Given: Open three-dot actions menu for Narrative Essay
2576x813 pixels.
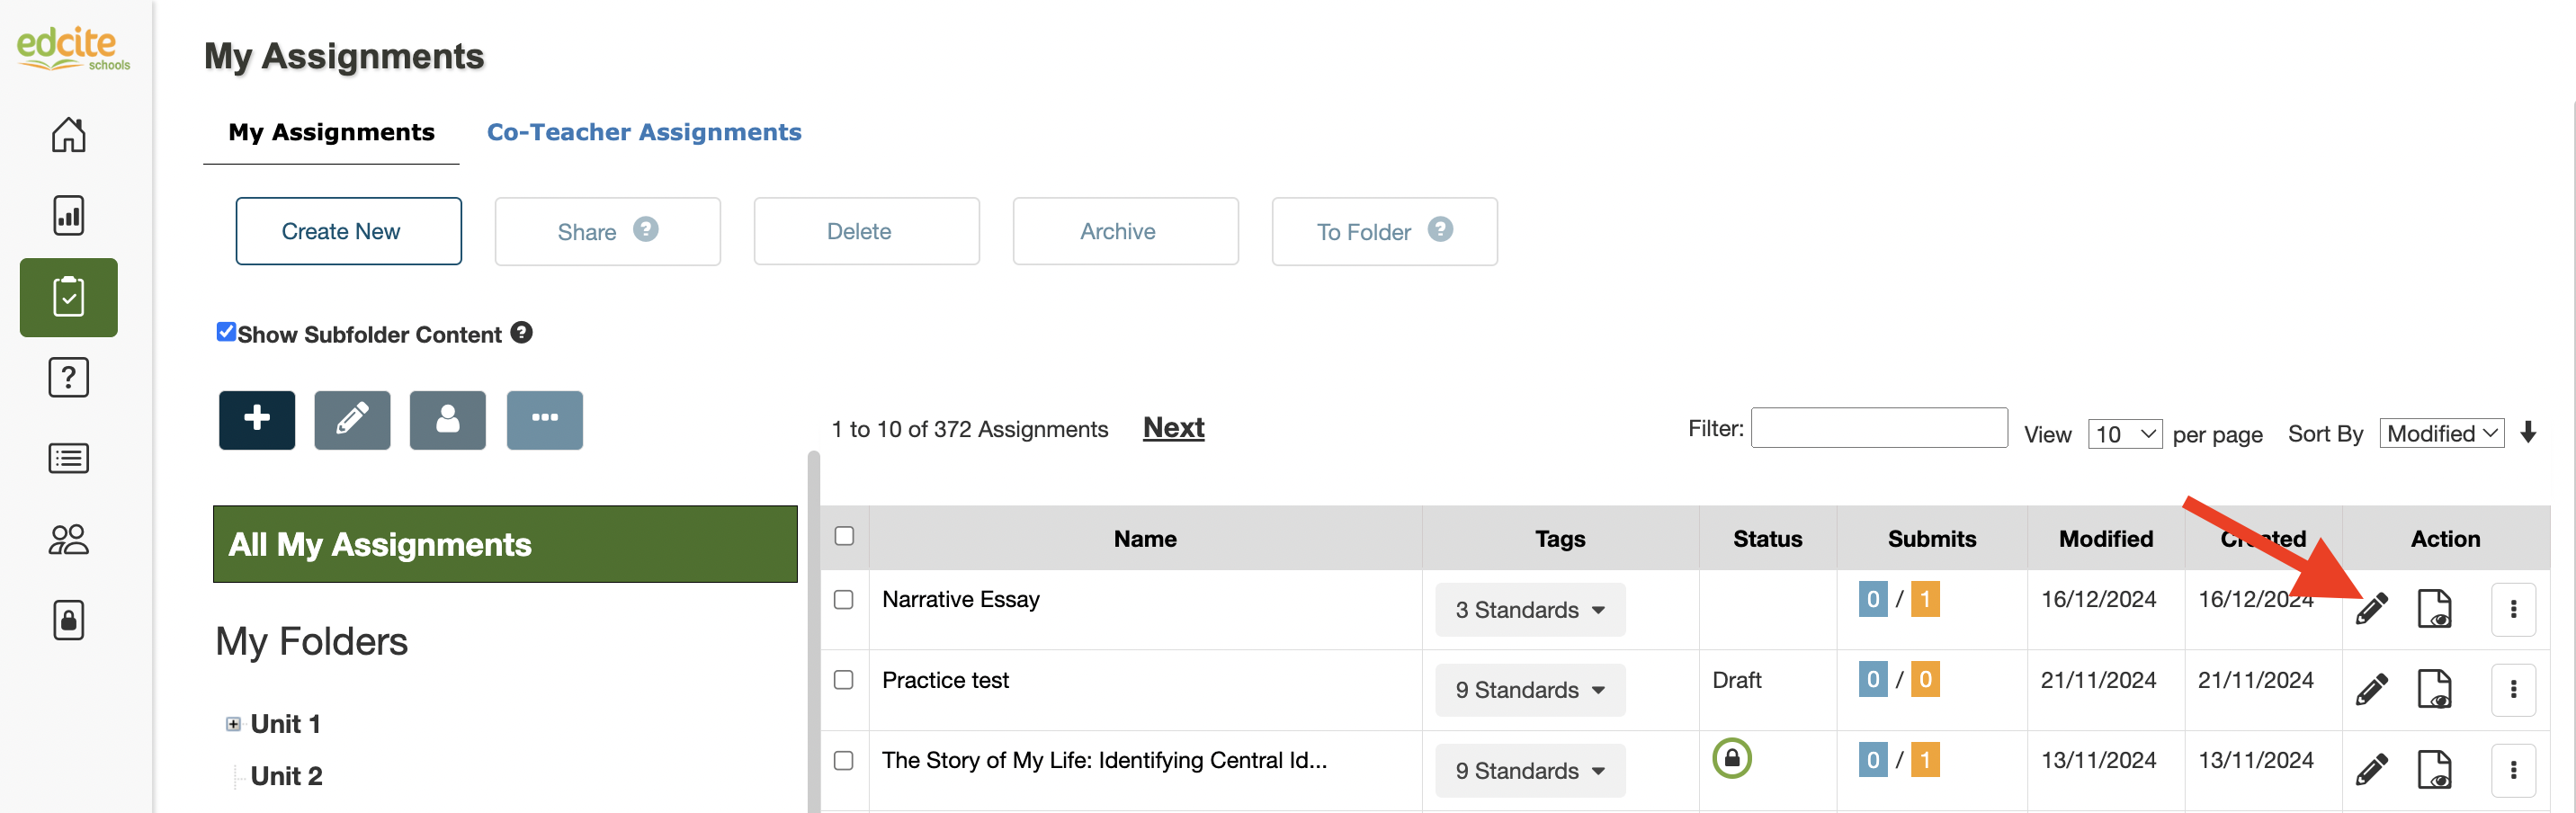Looking at the screenshot, I should 2513,609.
